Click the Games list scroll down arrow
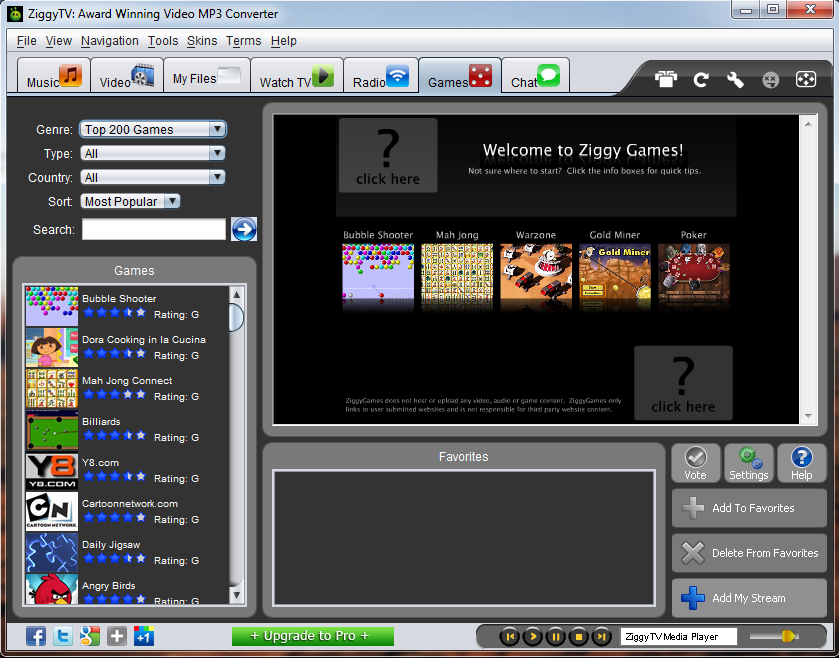The image size is (839, 658). pyautogui.click(x=237, y=595)
